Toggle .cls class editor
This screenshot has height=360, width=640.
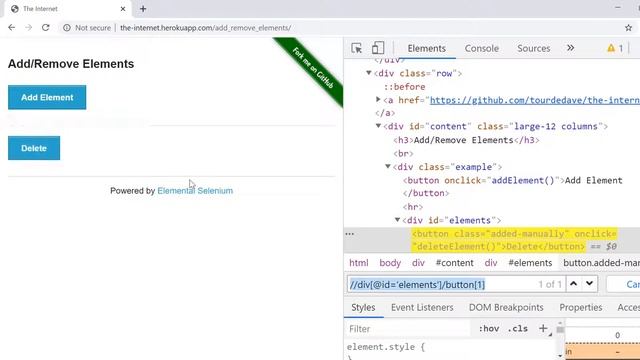tap(518, 329)
